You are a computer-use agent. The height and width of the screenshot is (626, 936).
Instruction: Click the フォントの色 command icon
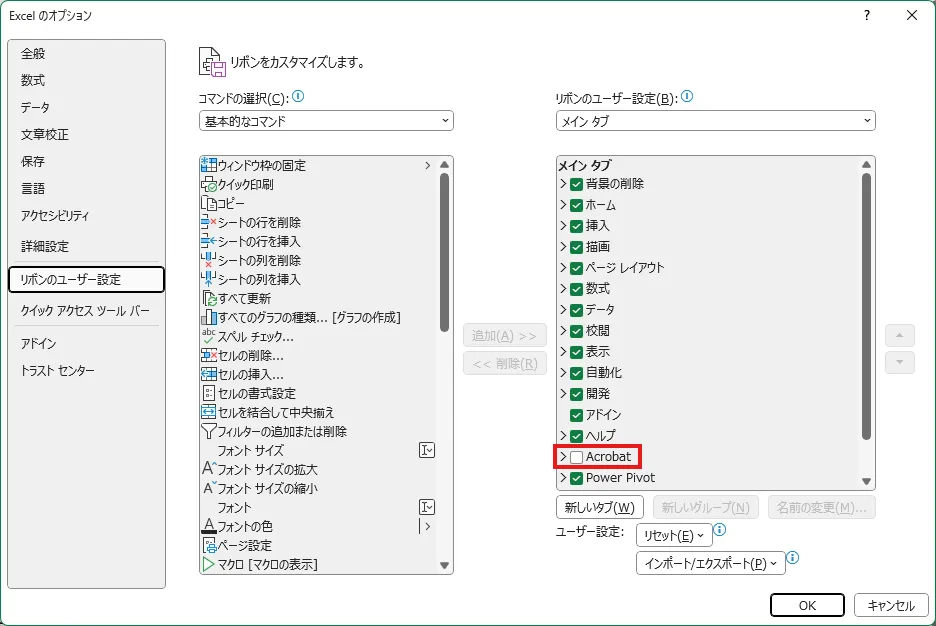click(x=209, y=526)
